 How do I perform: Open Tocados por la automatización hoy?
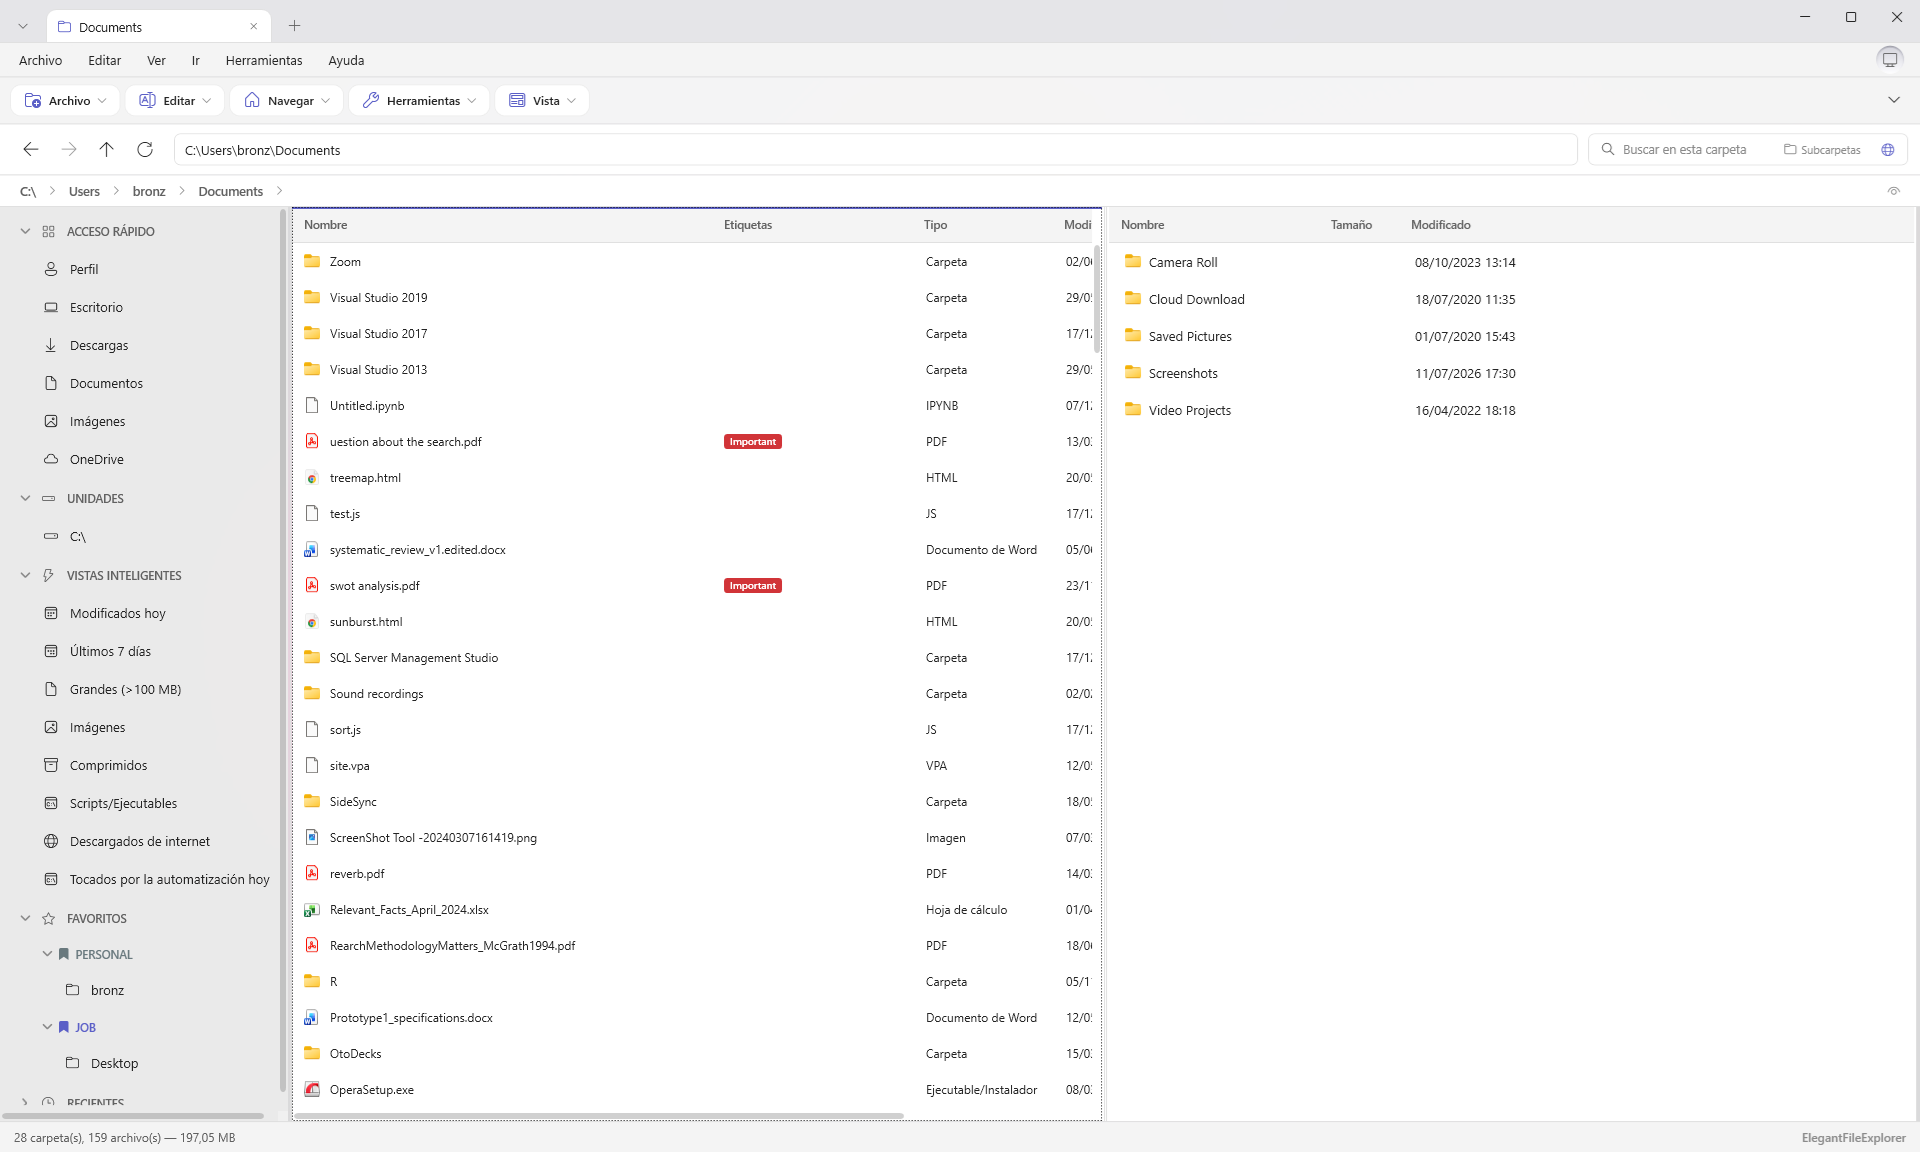(x=170, y=879)
